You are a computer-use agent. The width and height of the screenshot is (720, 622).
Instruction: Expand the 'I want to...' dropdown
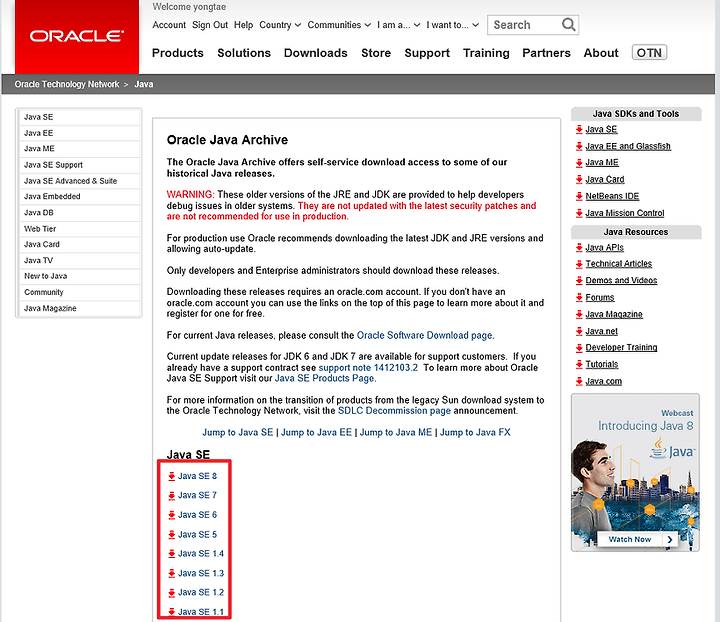point(452,25)
